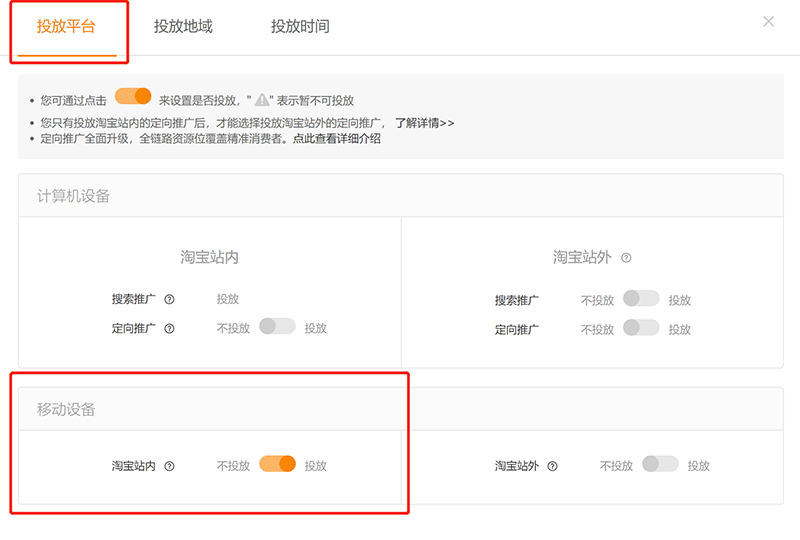Turn off mobile 淘宝站内 toggle
Image resolution: width=800 pixels, height=540 pixels.
tap(277, 464)
